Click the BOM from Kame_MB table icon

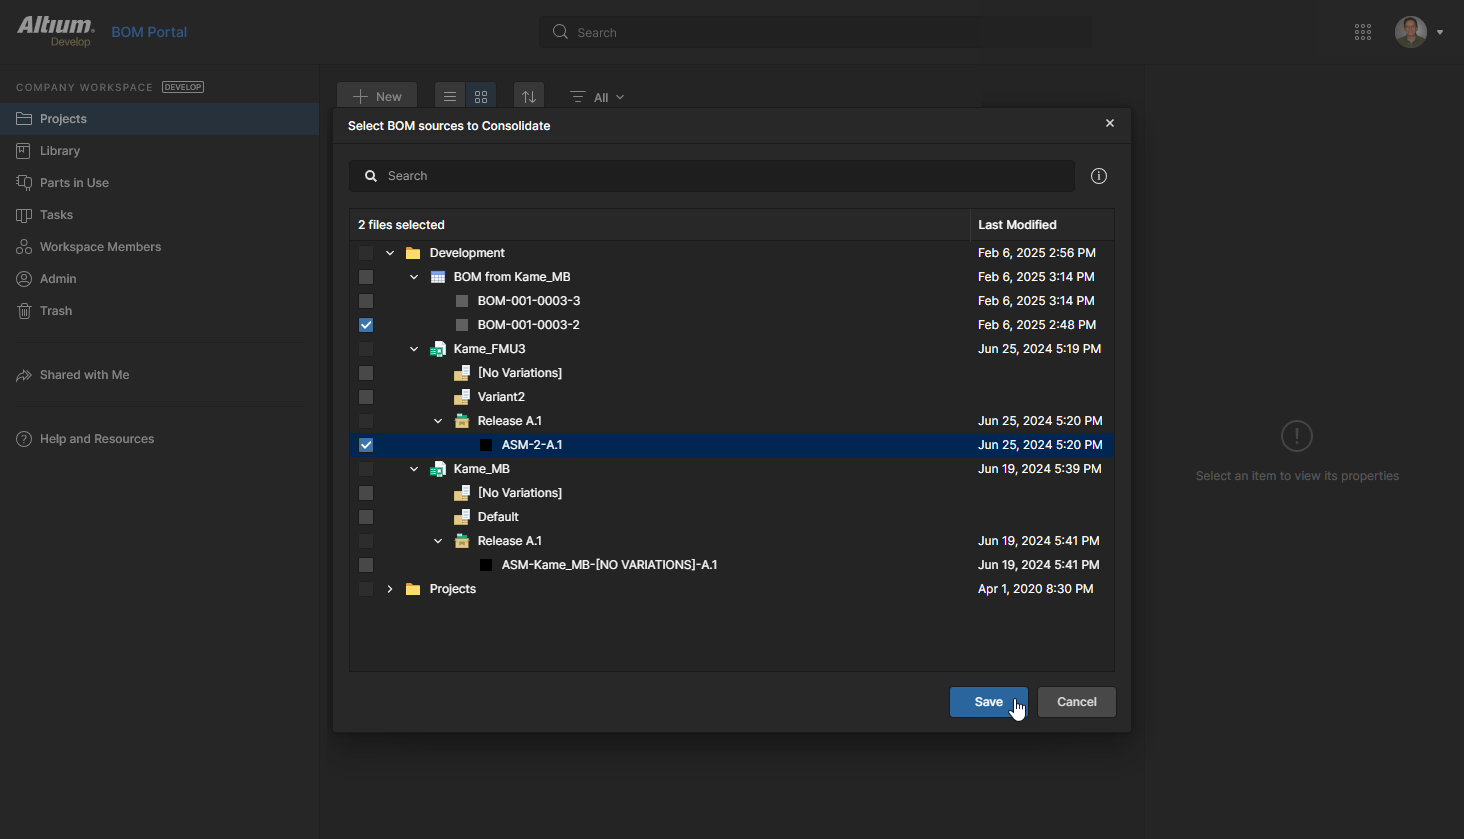pyautogui.click(x=438, y=277)
